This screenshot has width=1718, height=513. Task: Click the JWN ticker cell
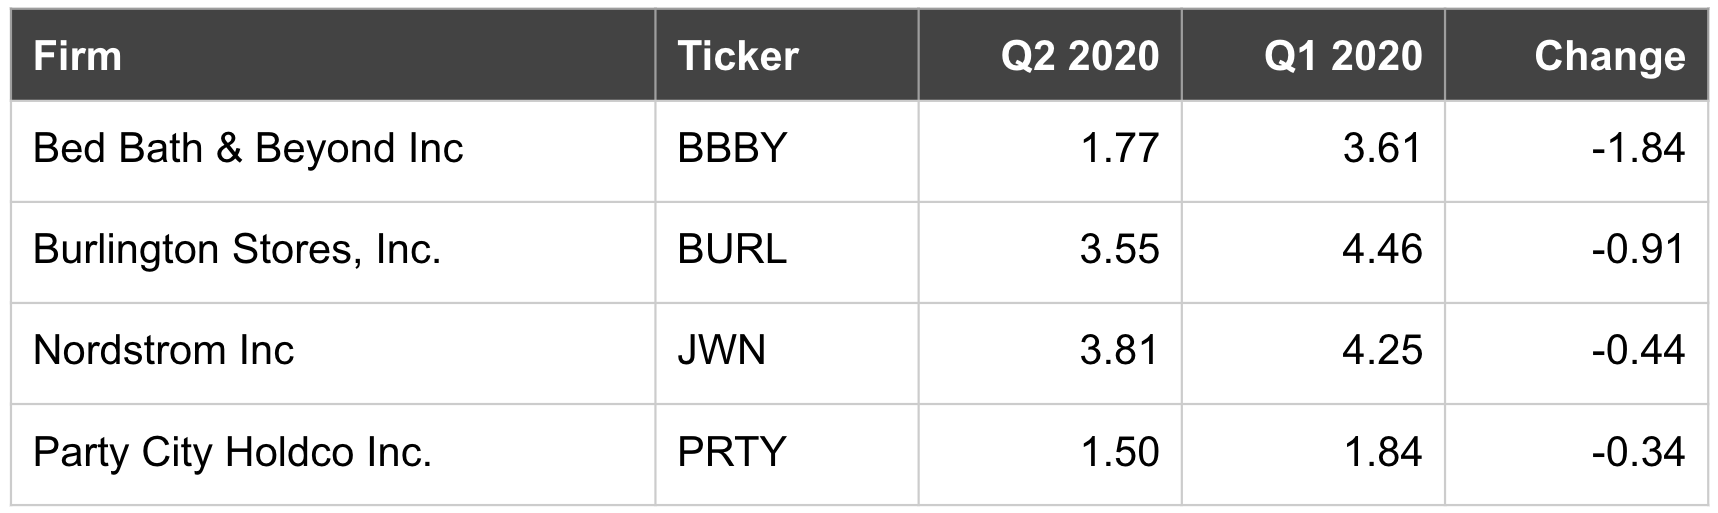click(x=721, y=351)
